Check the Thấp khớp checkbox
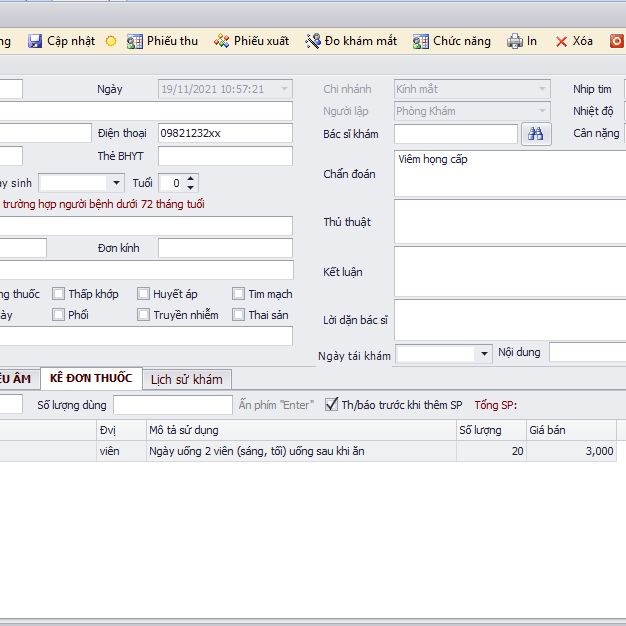The image size is (626, 626). [x=59, y=294]
